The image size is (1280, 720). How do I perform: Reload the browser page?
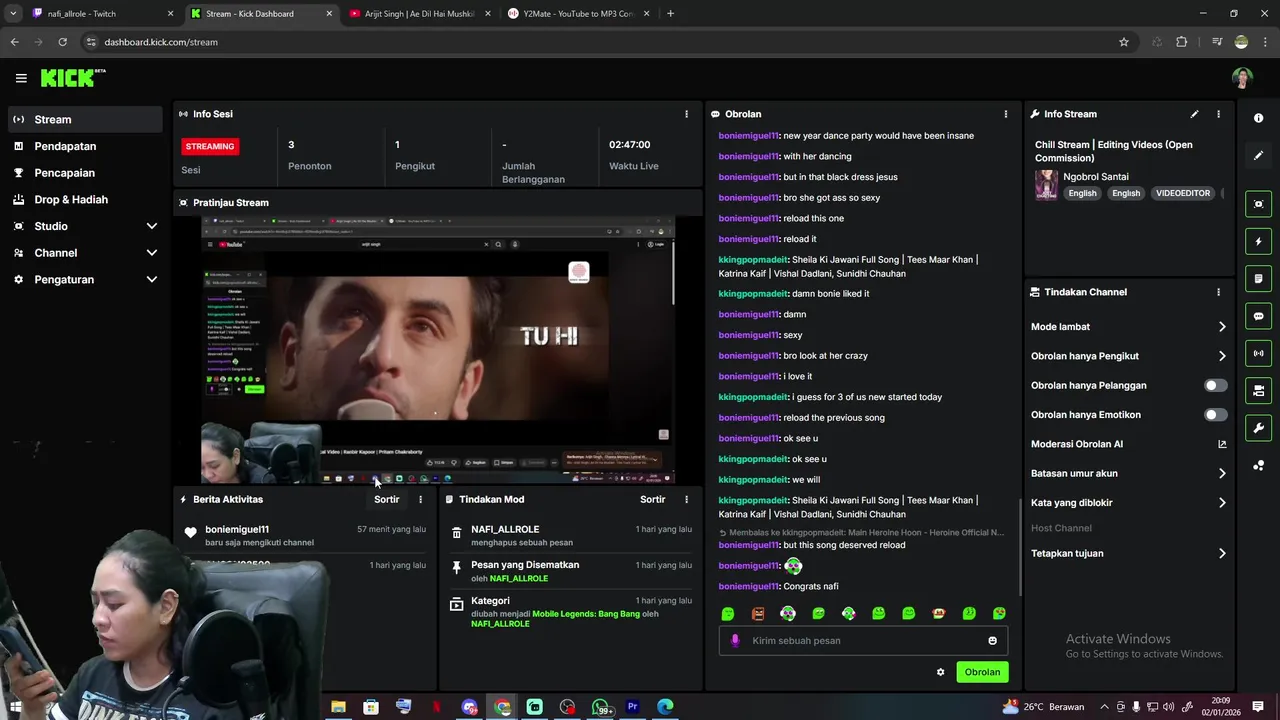[x=62, y=42]
